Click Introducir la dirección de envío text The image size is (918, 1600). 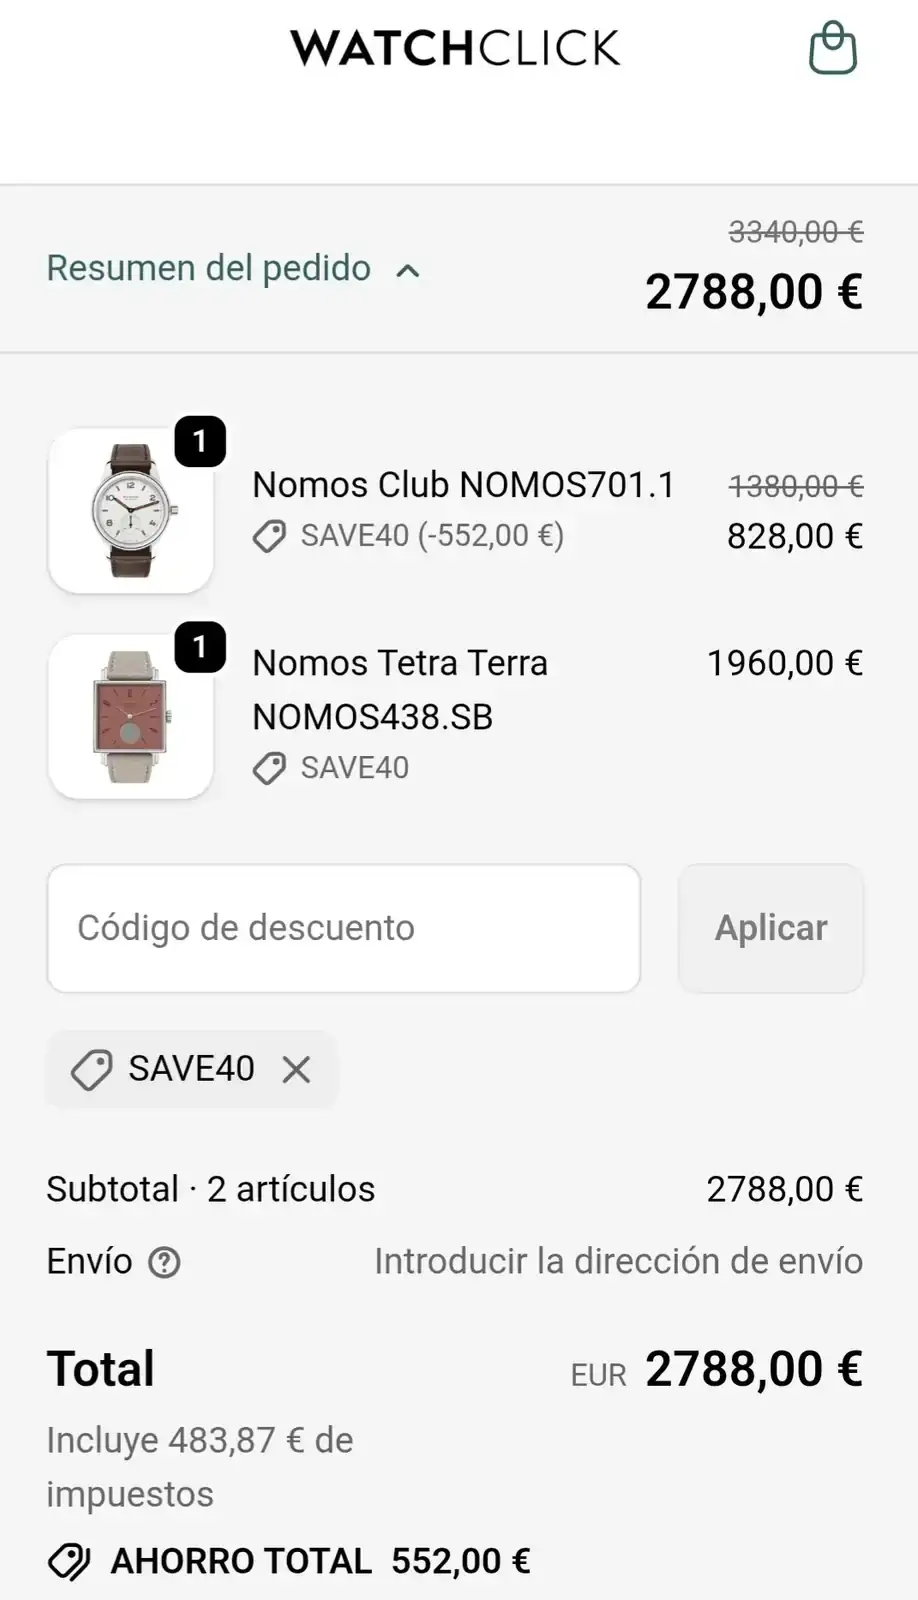pos(618,1261)
